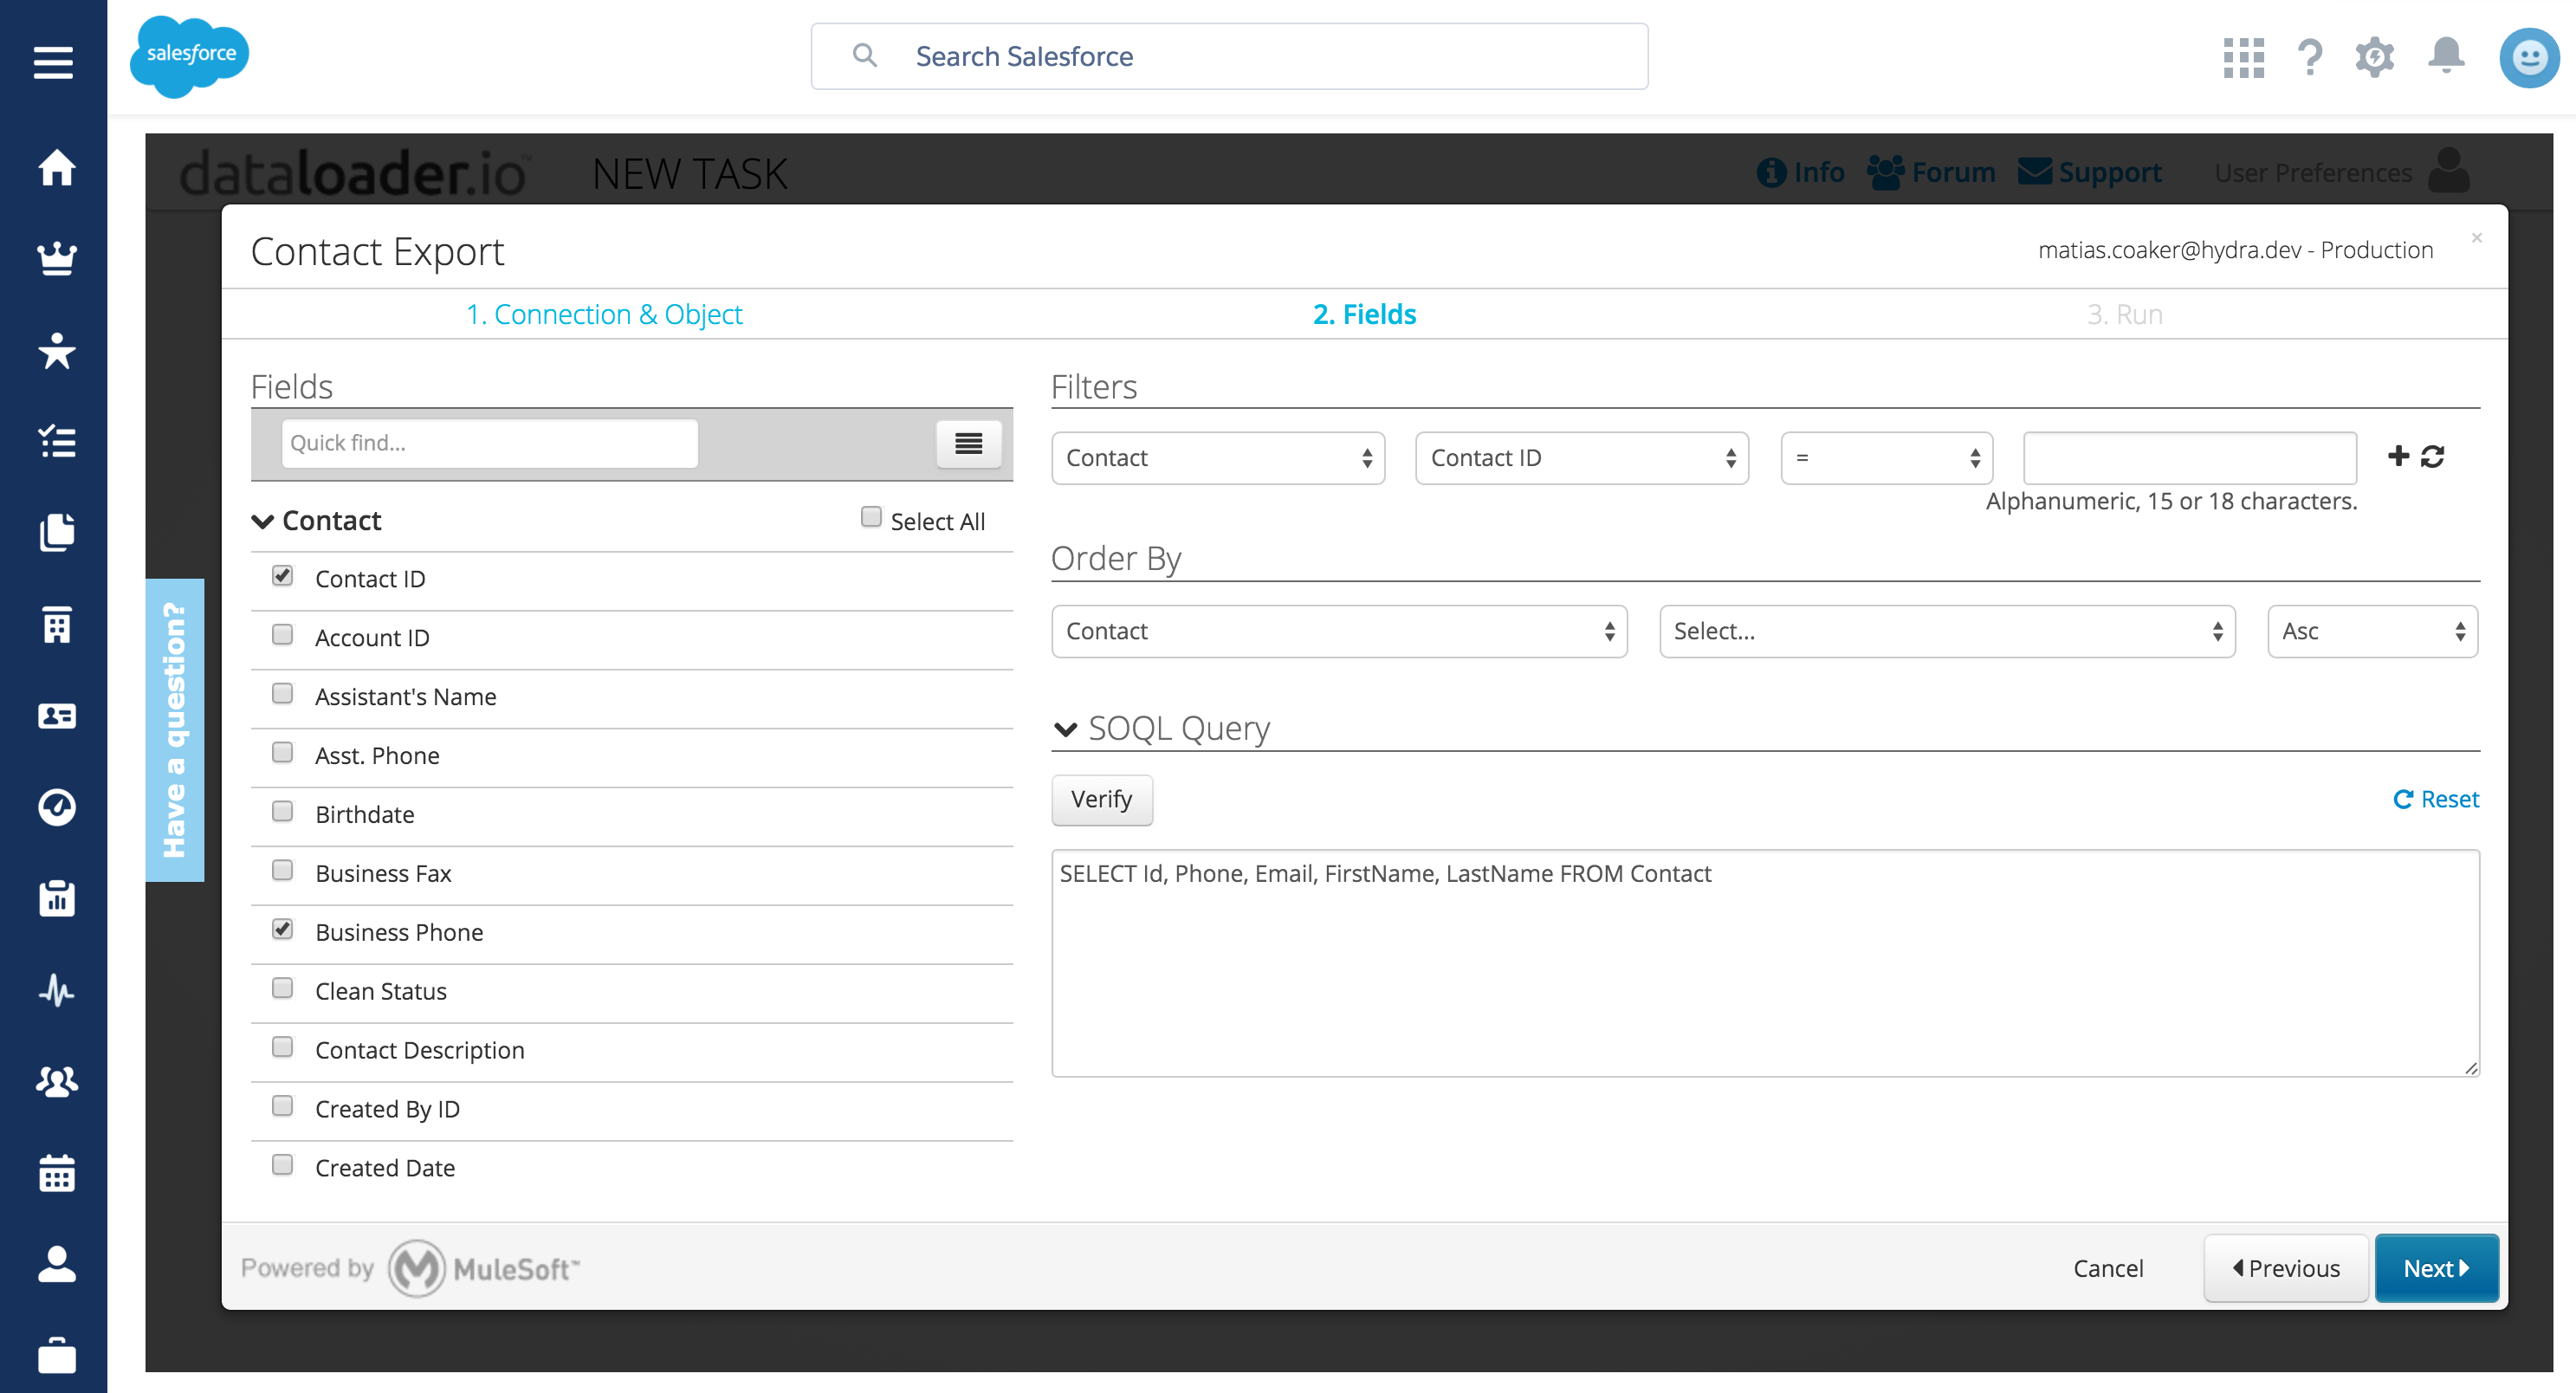Close the Contact Export dialog
Viewport: 2576px width, 1393px height.
[x=2477, y=237]
